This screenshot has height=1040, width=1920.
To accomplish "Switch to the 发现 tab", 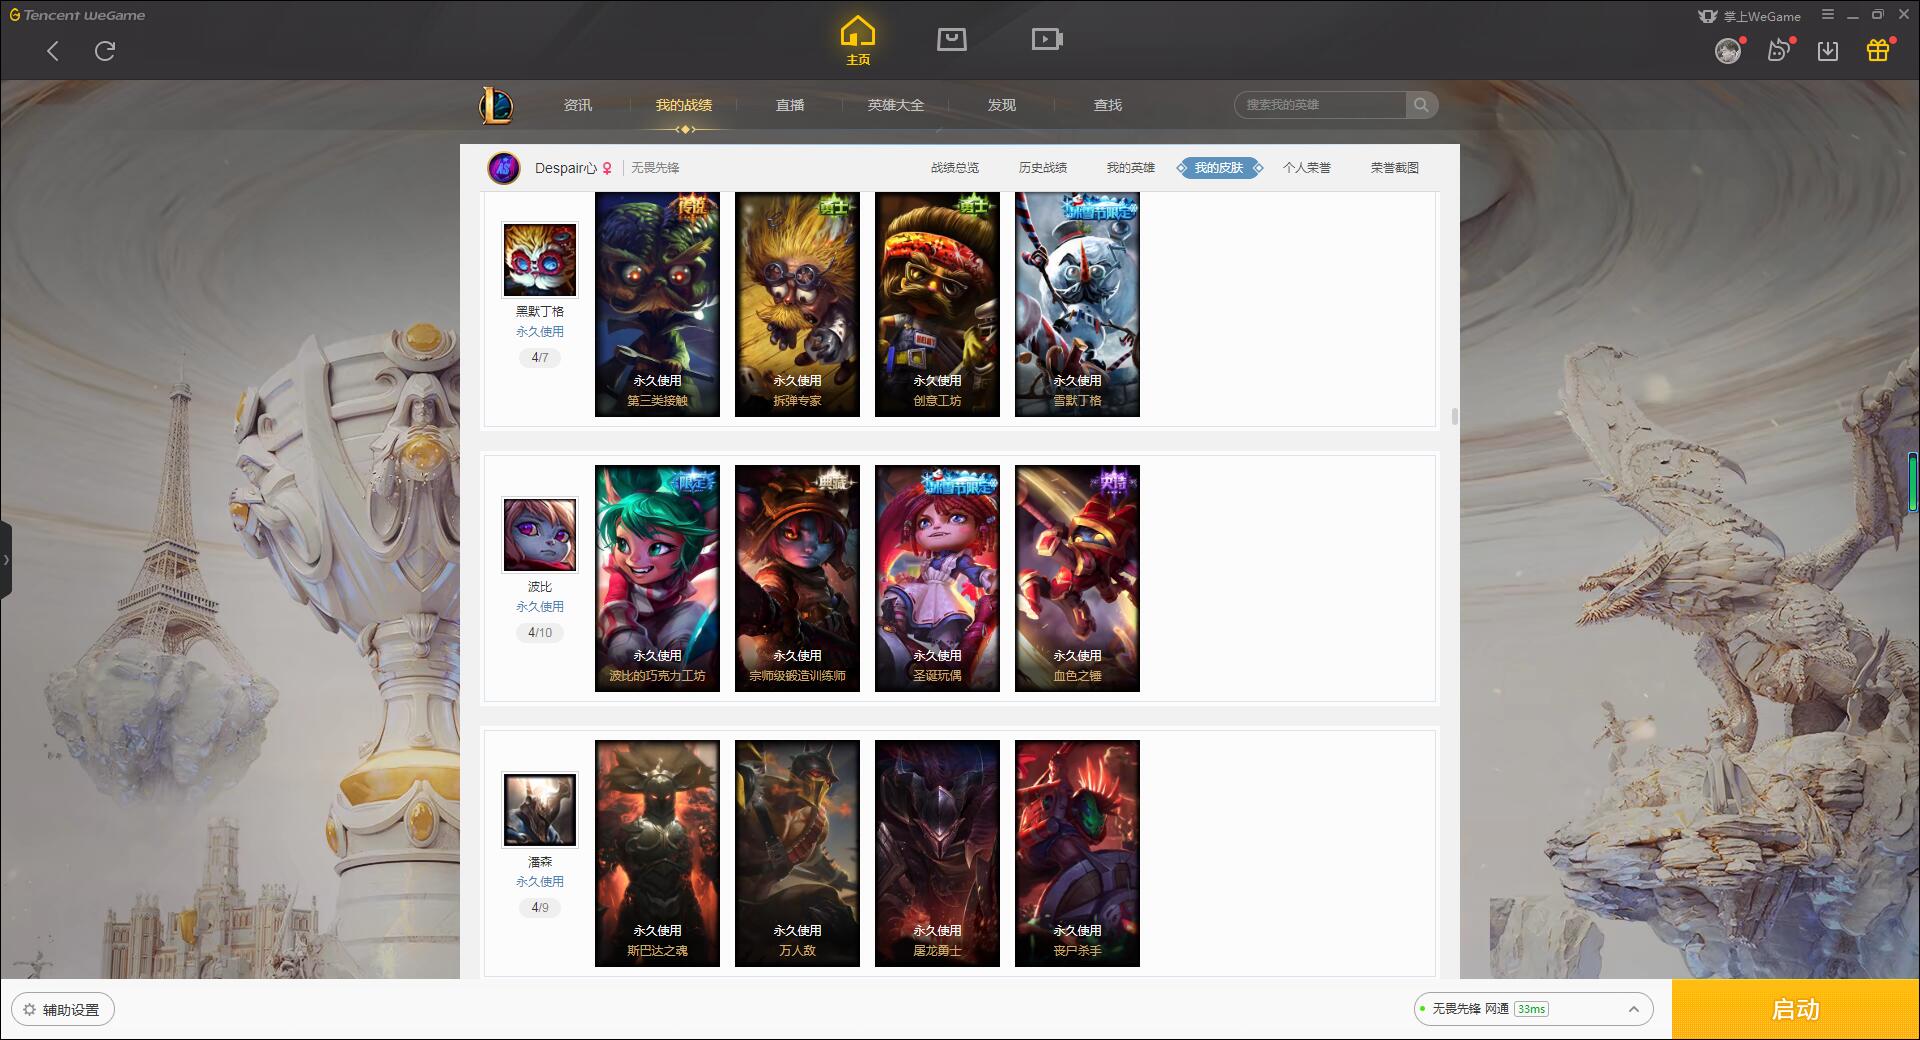I will pos(1002,105).
